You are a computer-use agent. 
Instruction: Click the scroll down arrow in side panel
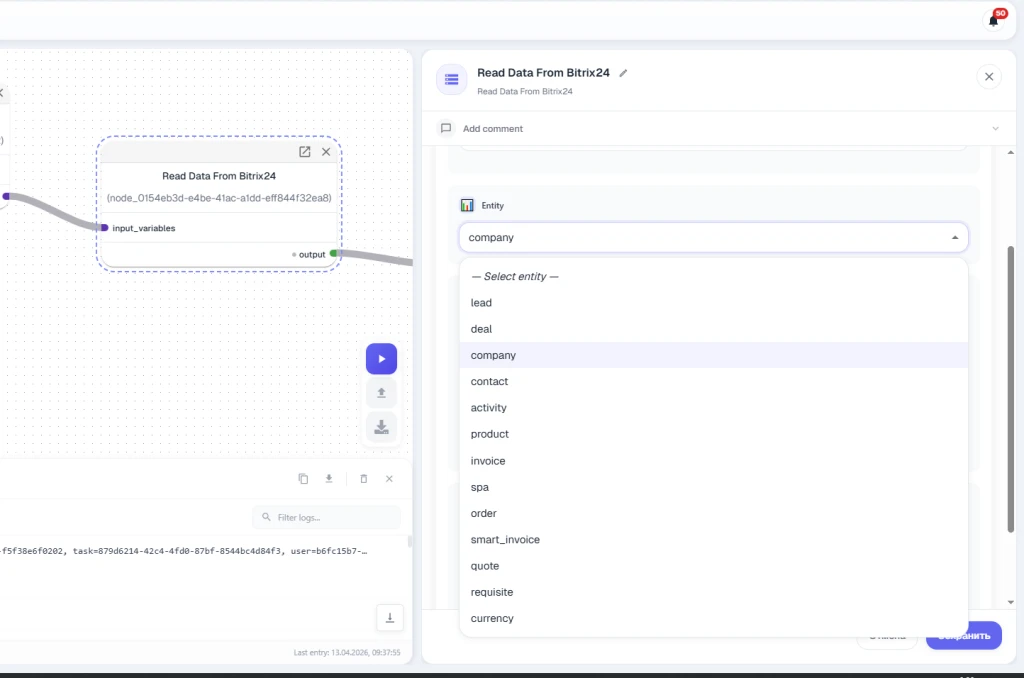[x=1010, y=602]
